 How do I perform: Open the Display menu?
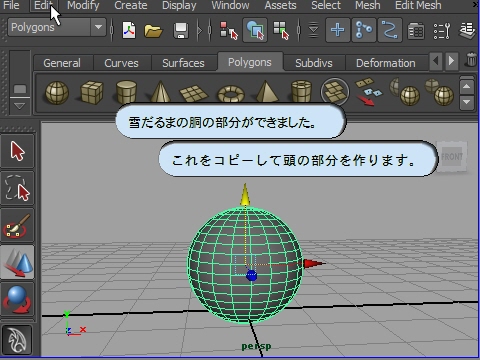tap(179, 5)
